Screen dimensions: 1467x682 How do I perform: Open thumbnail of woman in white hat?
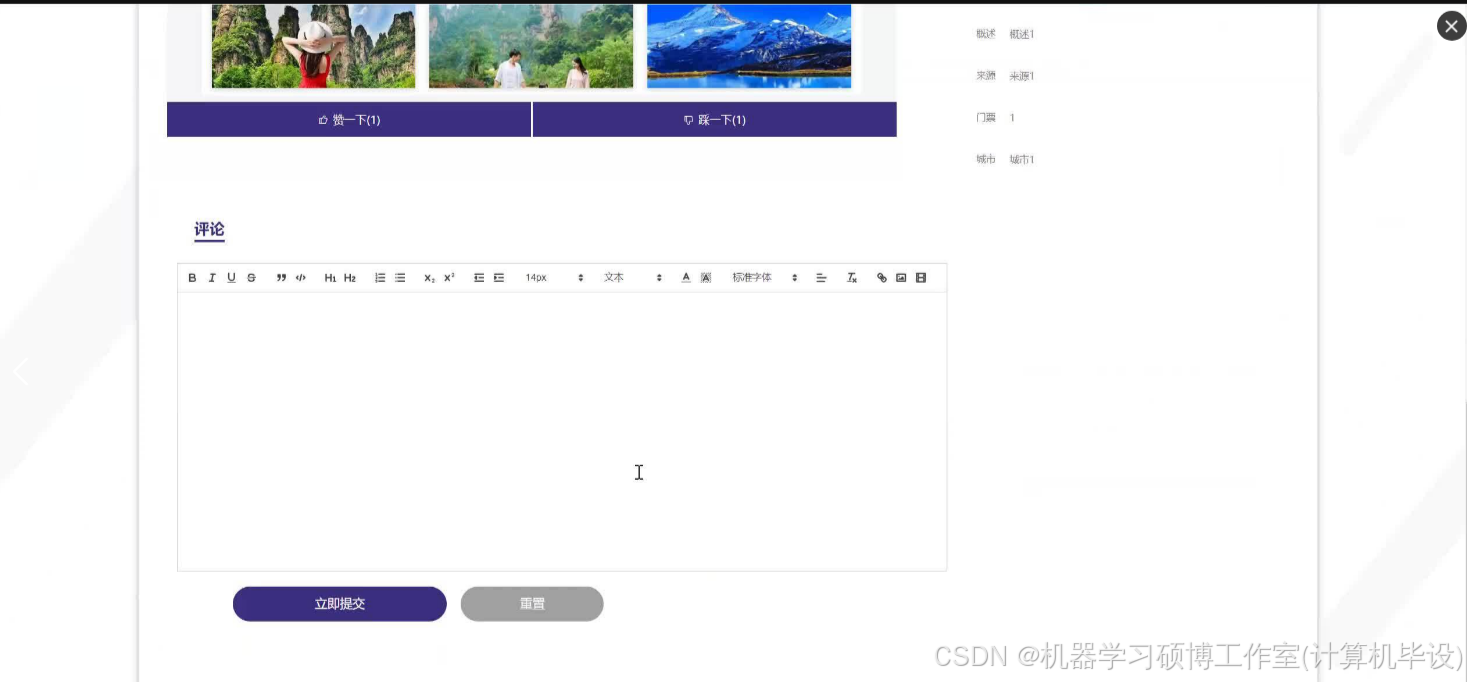click(x=313, y=46)
